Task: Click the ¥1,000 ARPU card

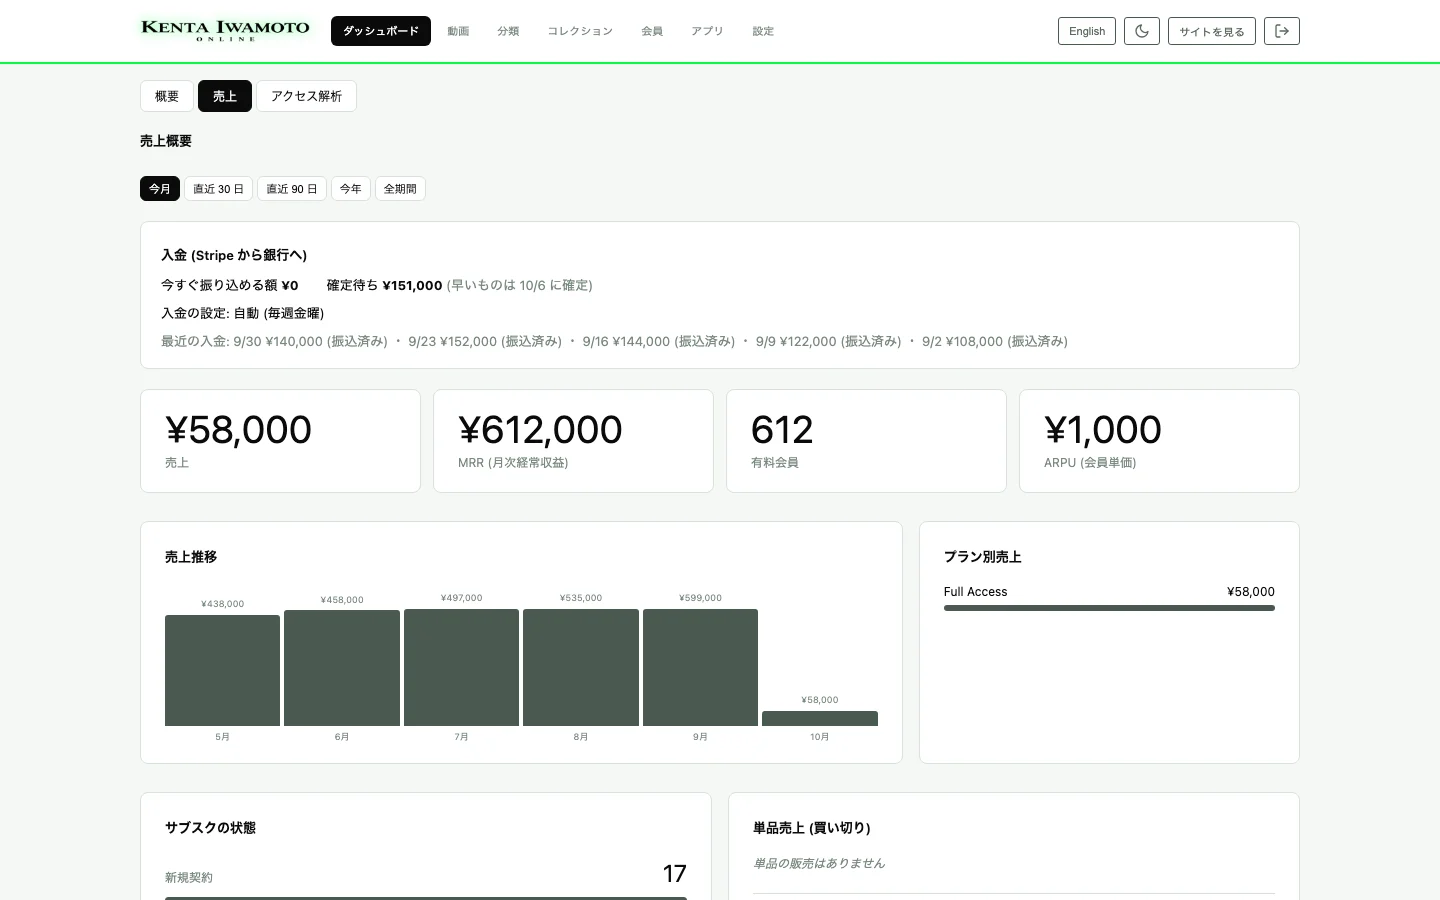Action: pos(1159,441)
